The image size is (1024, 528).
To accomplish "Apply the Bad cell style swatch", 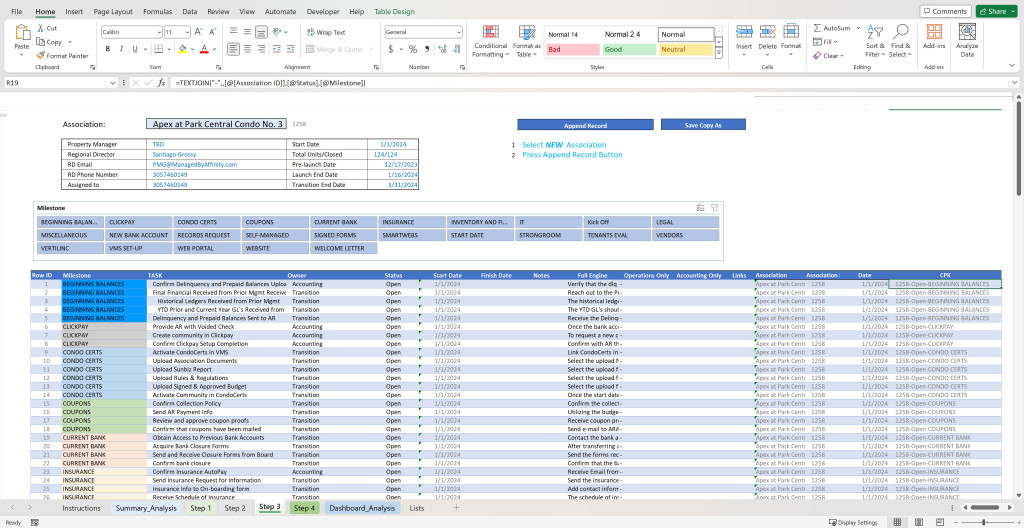I will coord(573,49).
